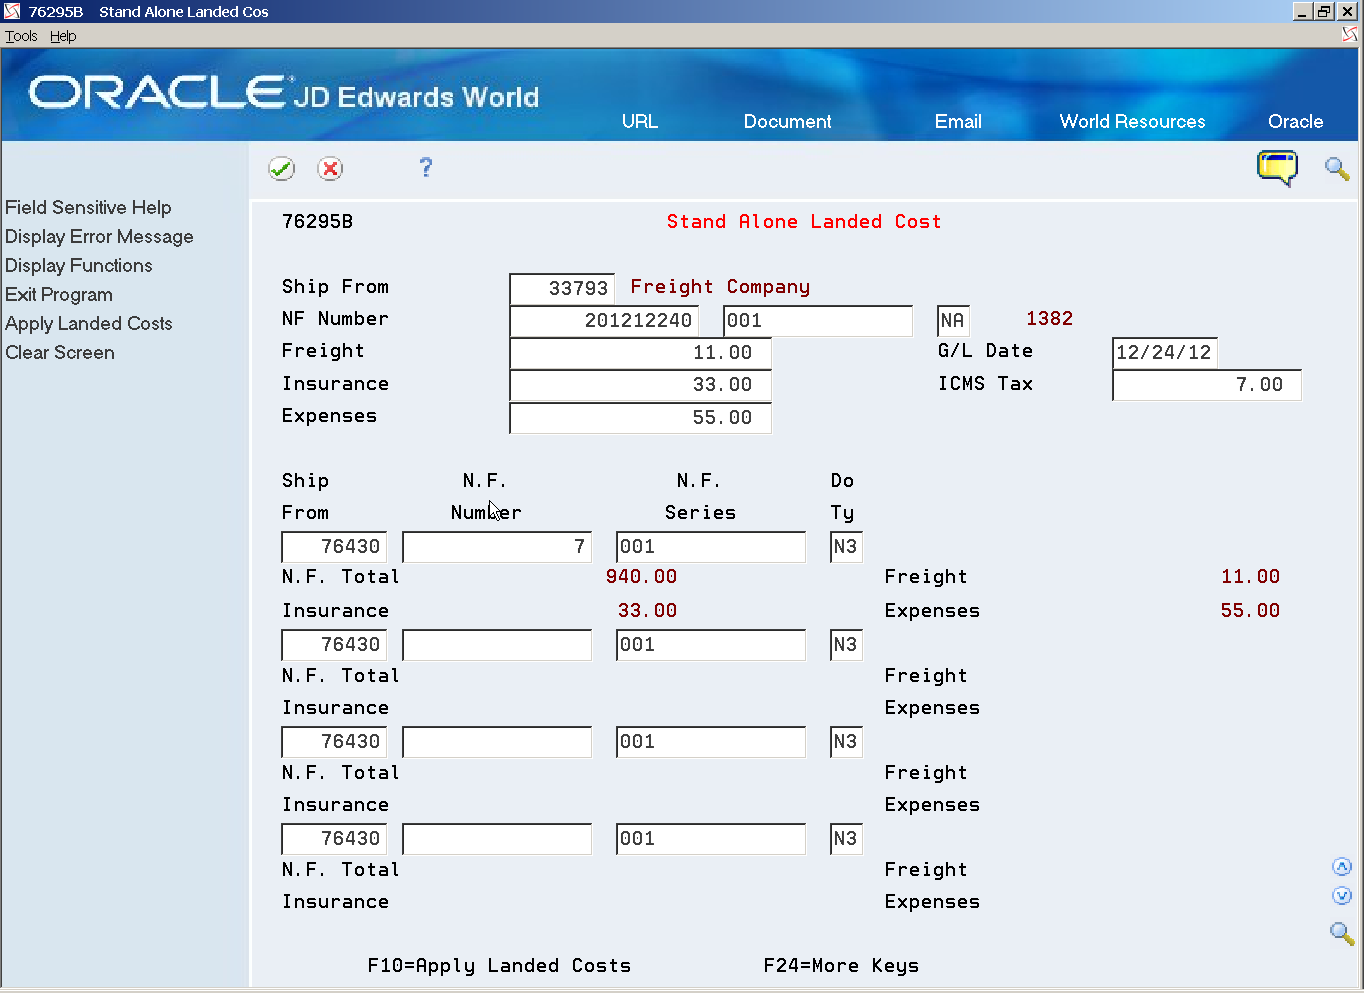Open the World Resources link
The height and width of the screenshot is (993, 1364).
point(1133,121)
